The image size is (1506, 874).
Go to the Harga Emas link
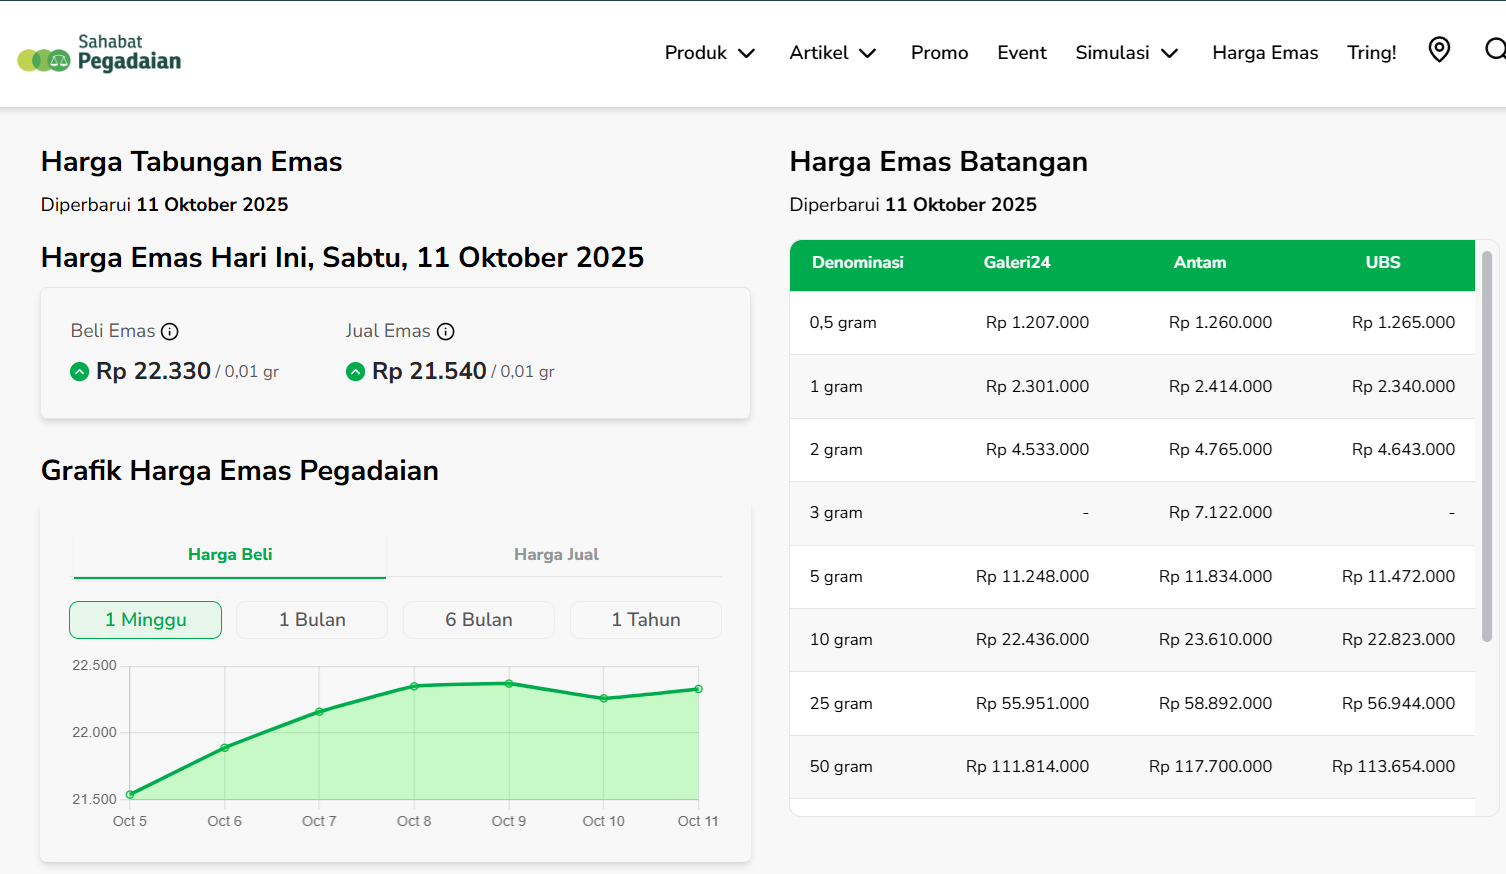click(1265, 53)
